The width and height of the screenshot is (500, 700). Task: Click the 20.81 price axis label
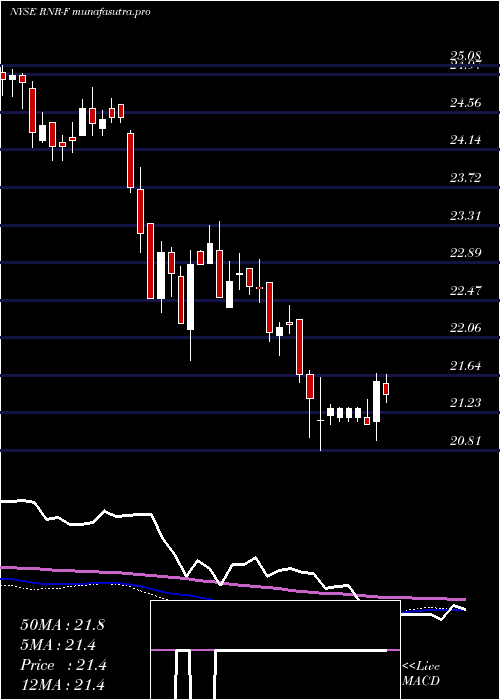[x=466, y=441]
